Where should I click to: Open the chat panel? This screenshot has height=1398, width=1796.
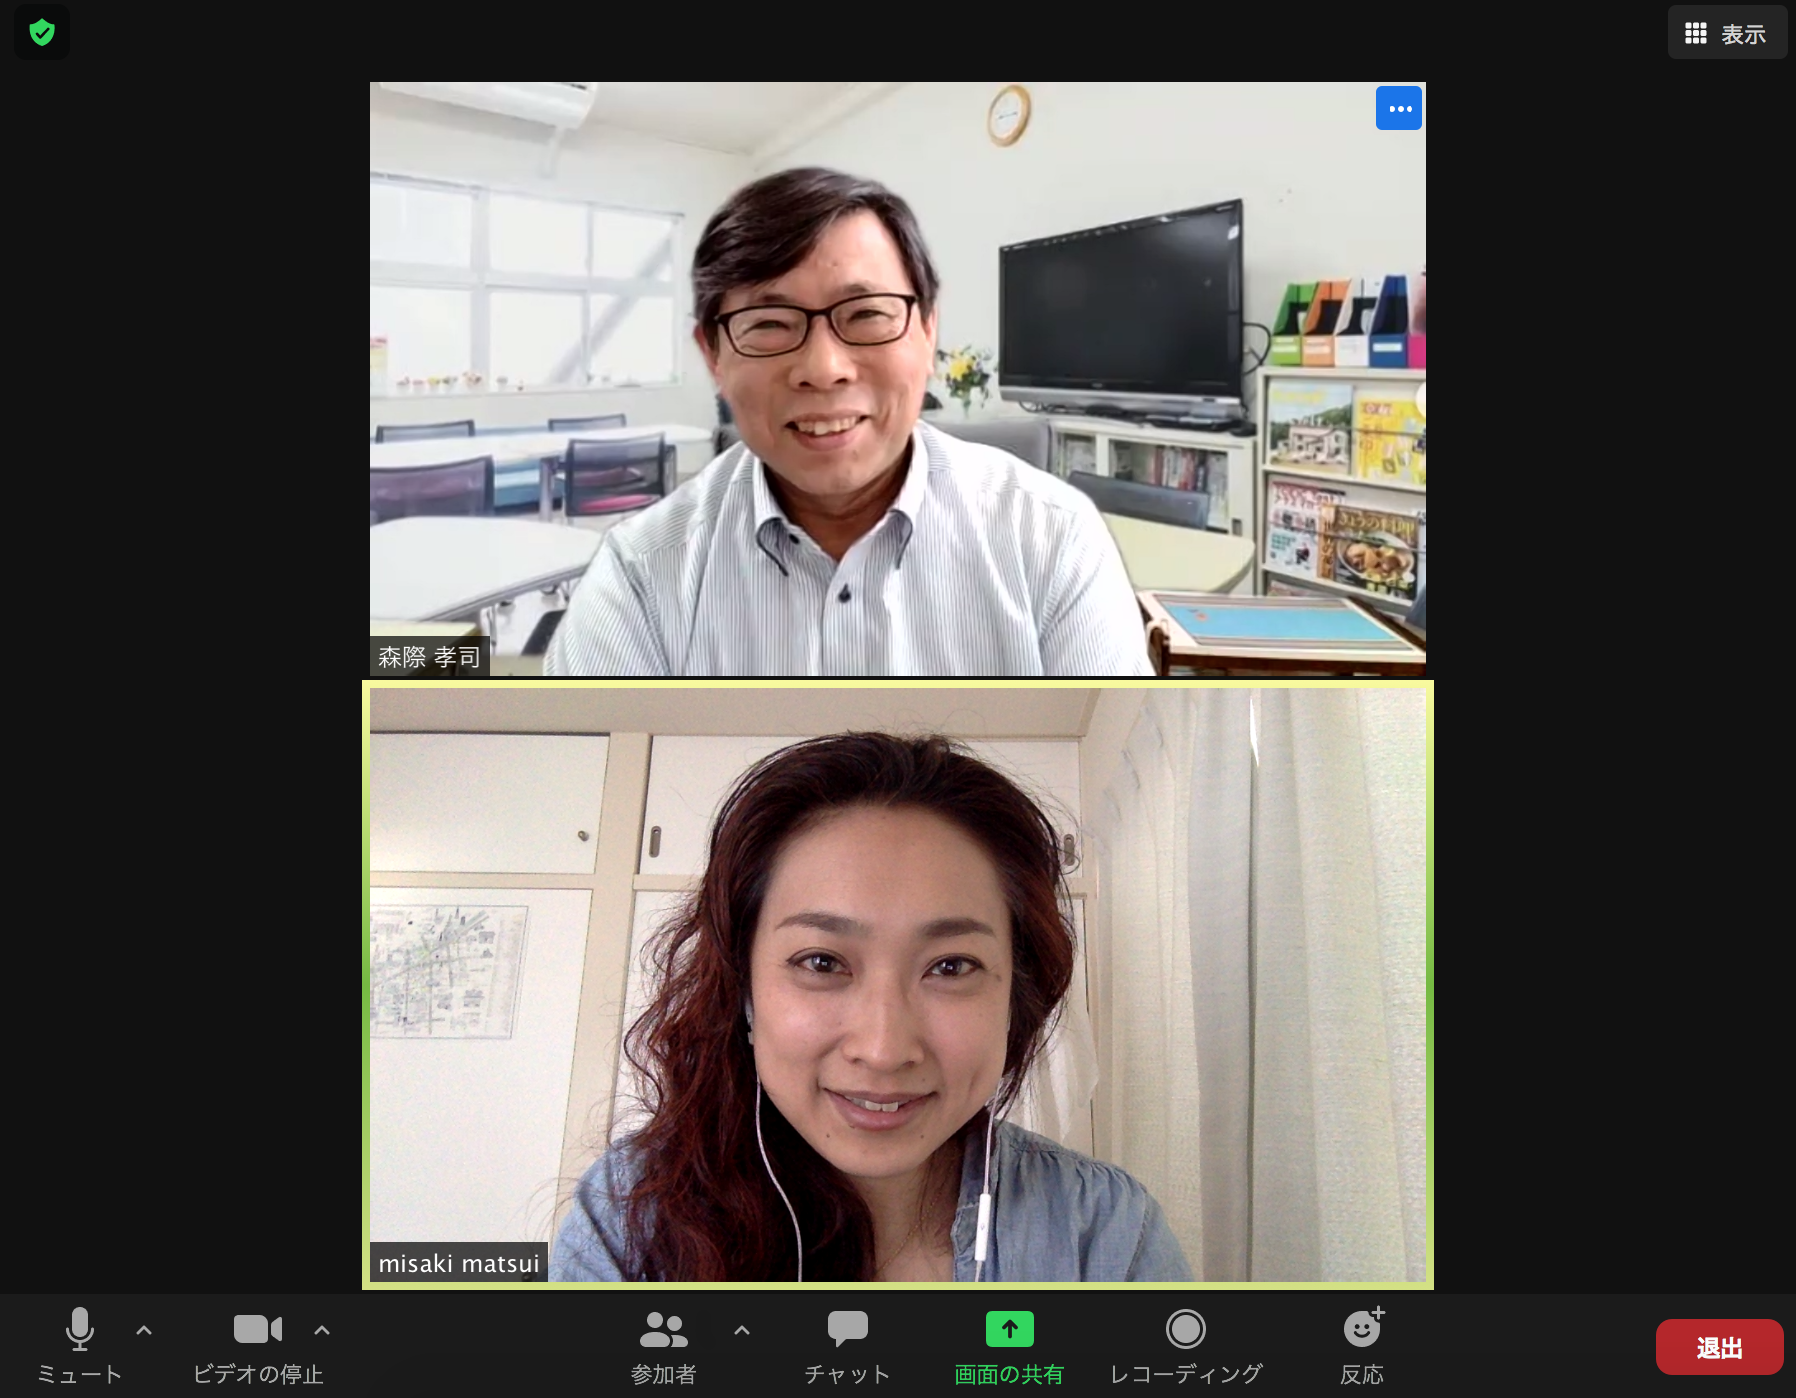[847, 1329]
